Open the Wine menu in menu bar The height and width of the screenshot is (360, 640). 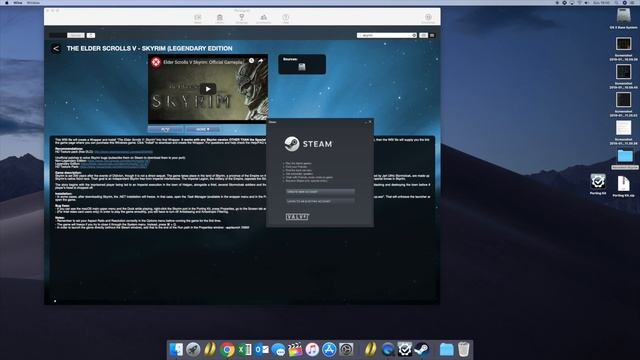click(18, 2)
